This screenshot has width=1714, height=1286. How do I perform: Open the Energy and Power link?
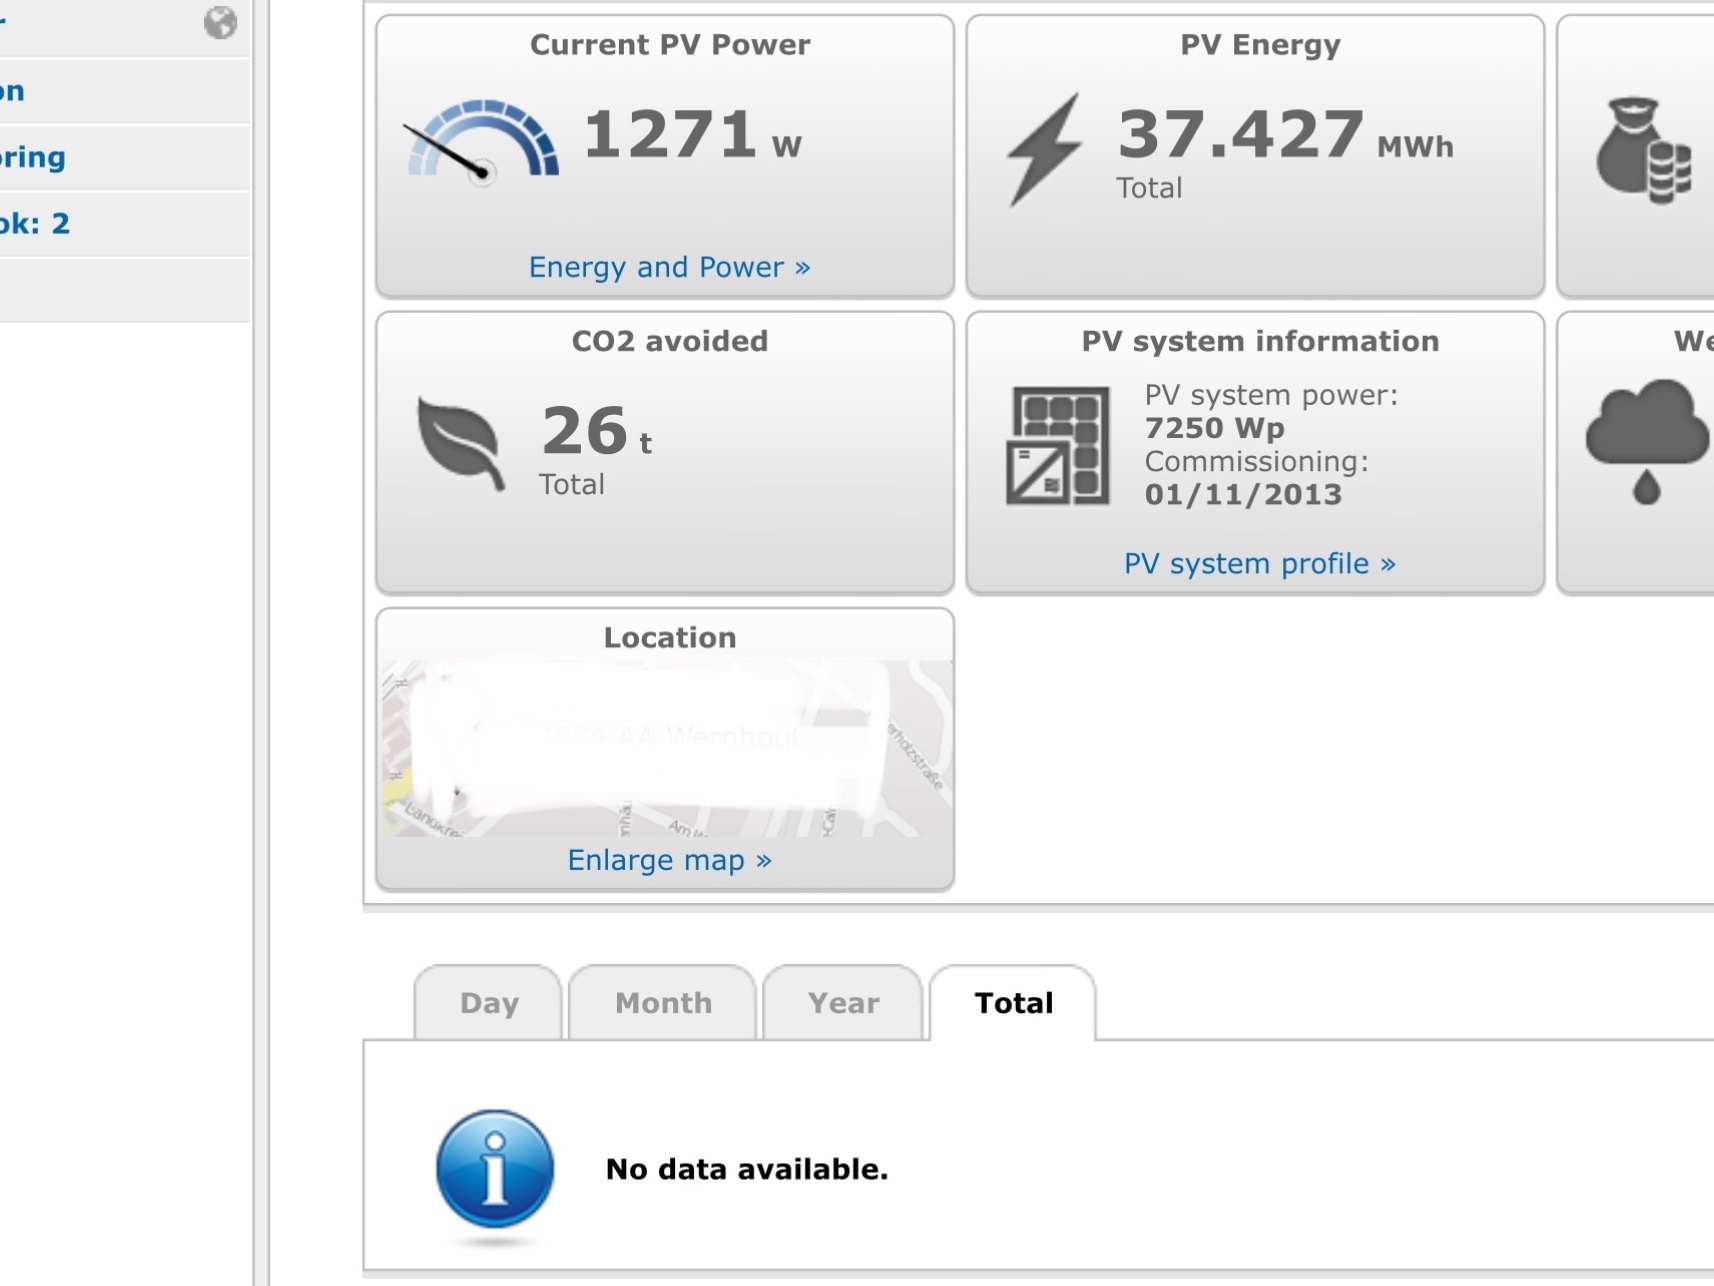669,267
